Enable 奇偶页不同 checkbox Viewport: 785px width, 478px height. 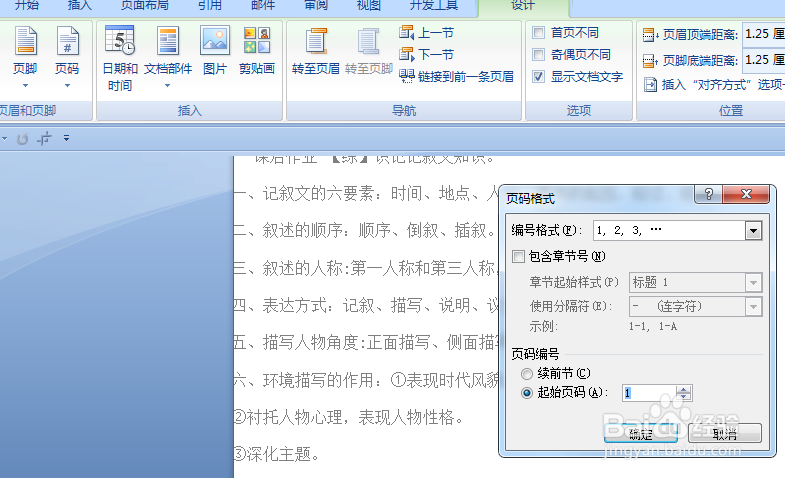click(x=539, y=55)
